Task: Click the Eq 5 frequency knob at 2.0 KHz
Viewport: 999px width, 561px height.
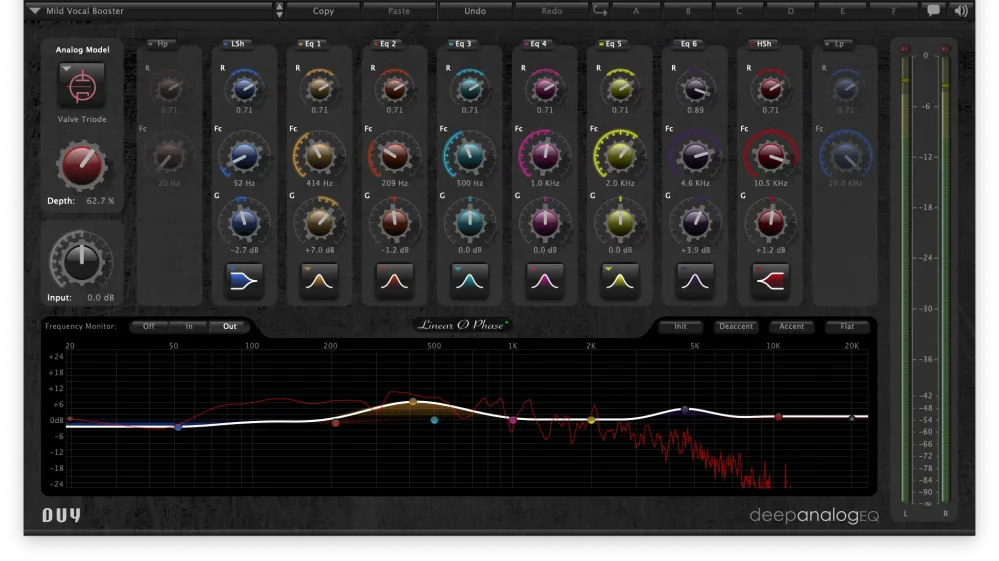Action: pyautogui.click(x=620, y=155)
